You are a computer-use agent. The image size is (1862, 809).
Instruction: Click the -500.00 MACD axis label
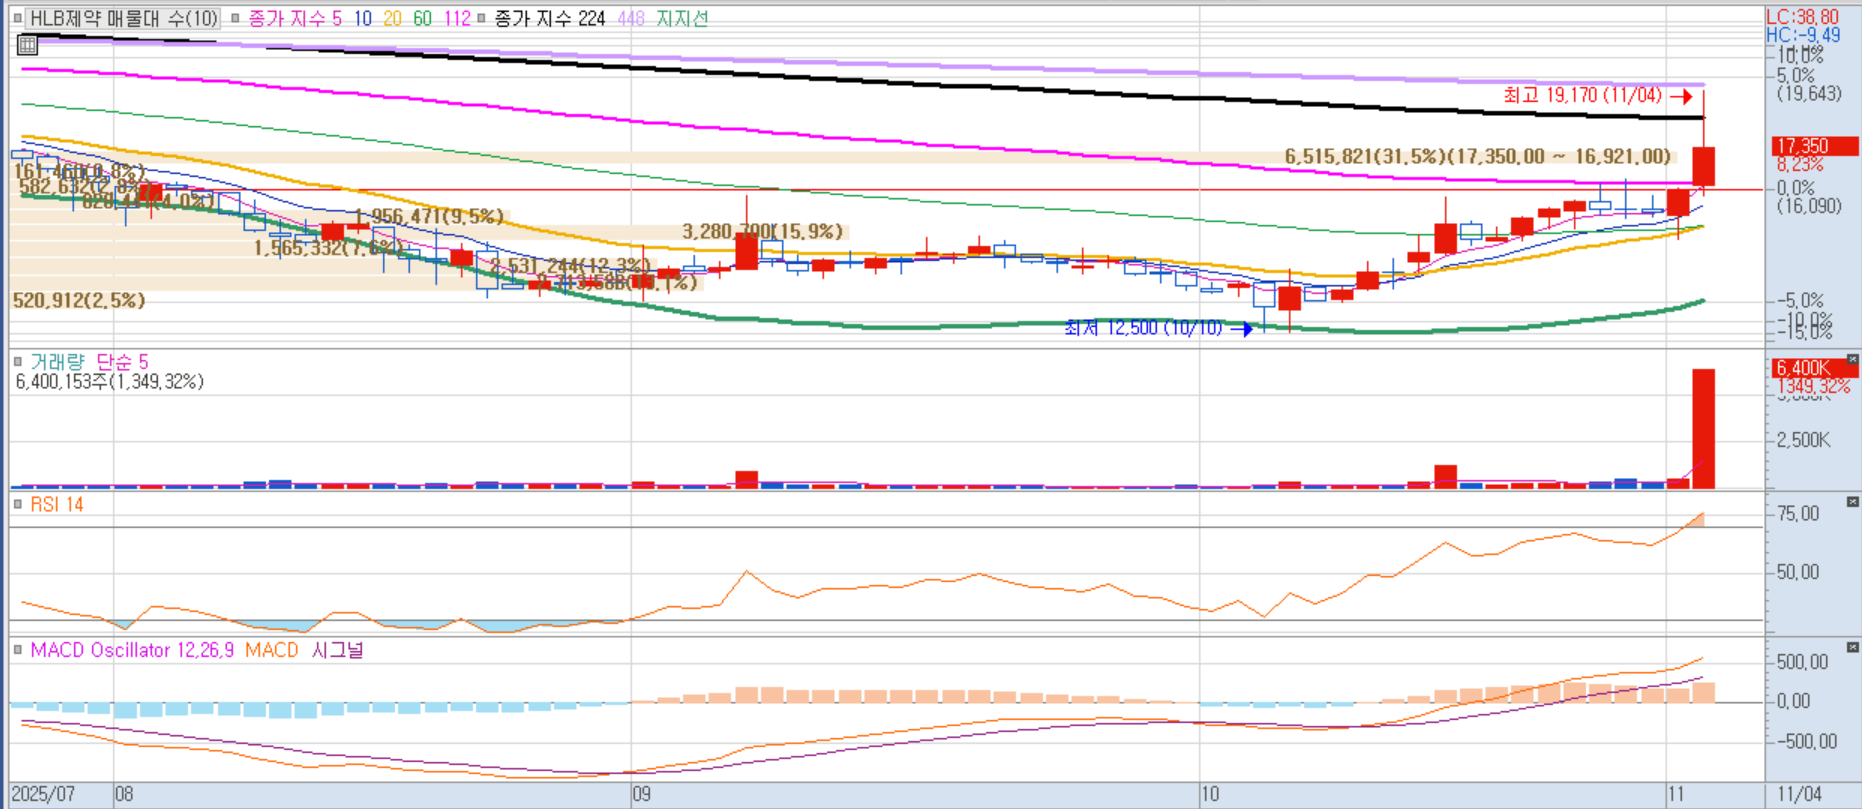pyautogui.click(x=1806, y=741)
